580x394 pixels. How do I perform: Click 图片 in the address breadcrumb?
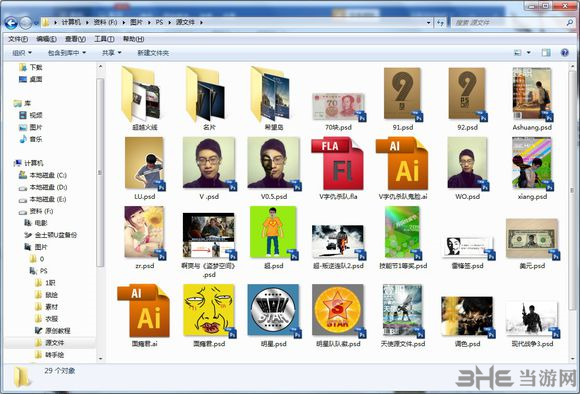click(x=136, y=23)
